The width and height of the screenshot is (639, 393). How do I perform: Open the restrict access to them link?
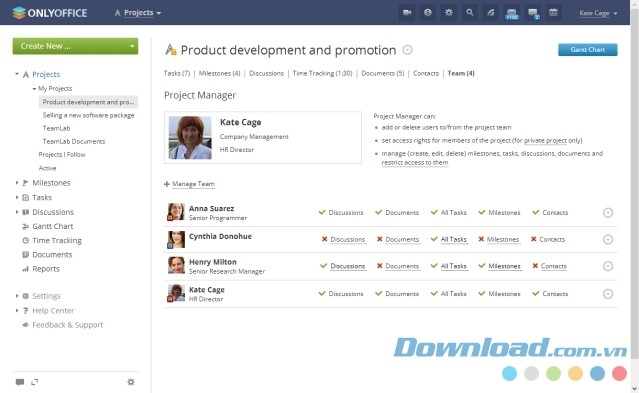click(x=414, y=163)
